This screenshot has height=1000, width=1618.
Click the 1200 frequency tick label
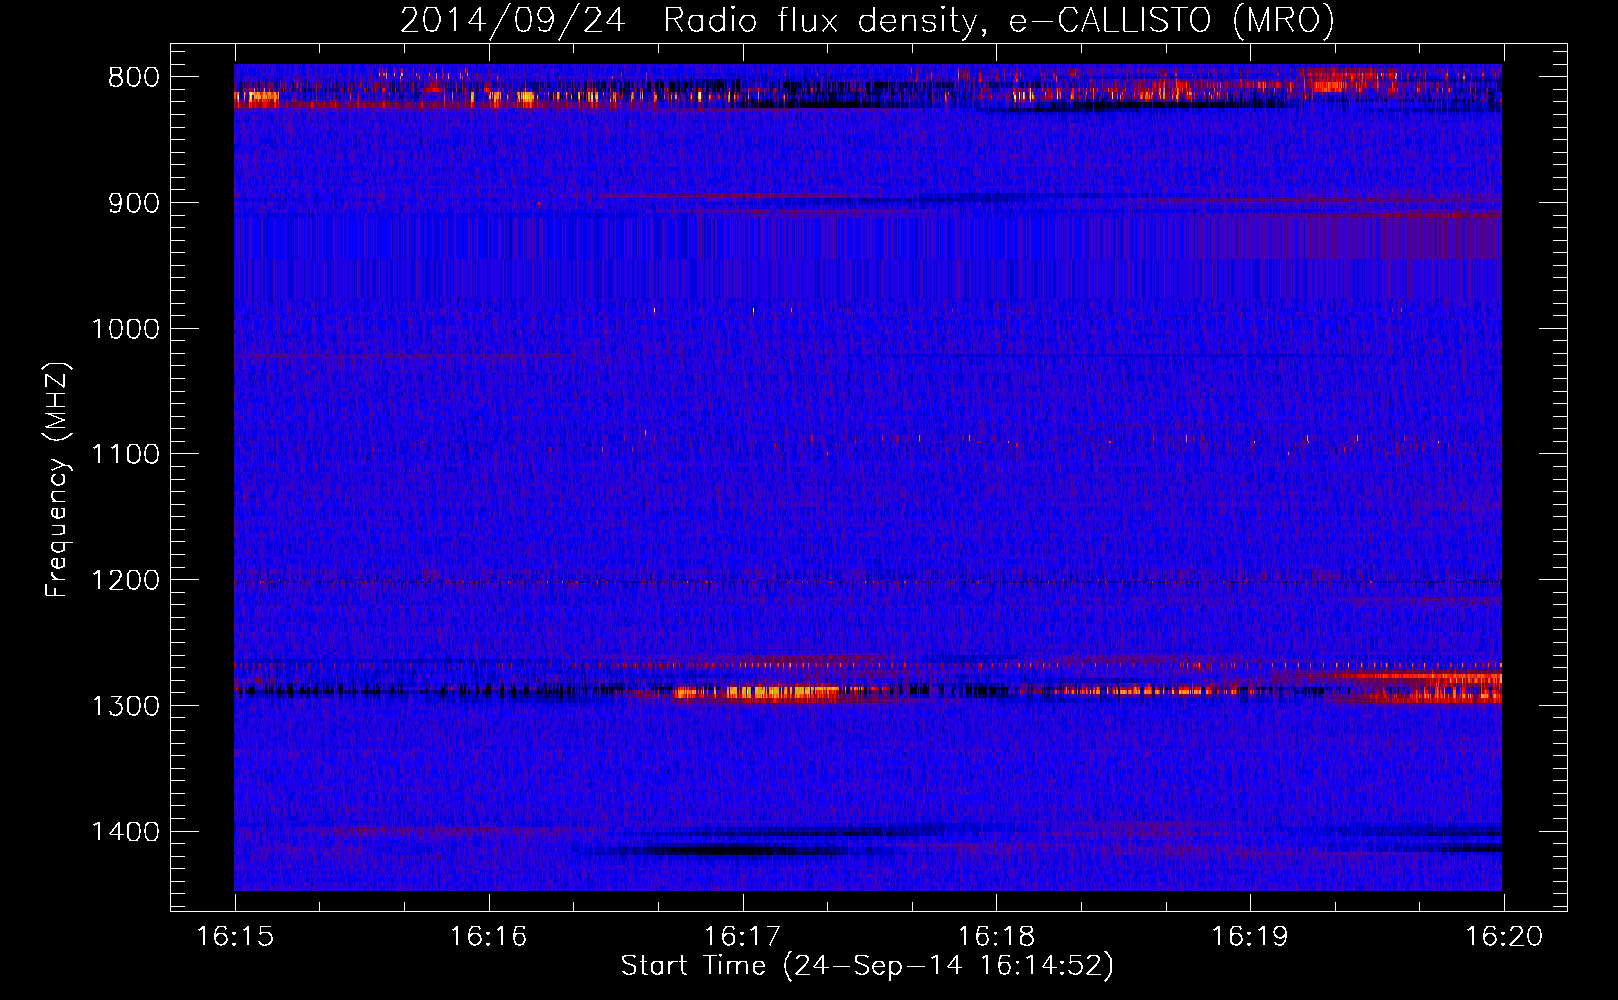125,581
